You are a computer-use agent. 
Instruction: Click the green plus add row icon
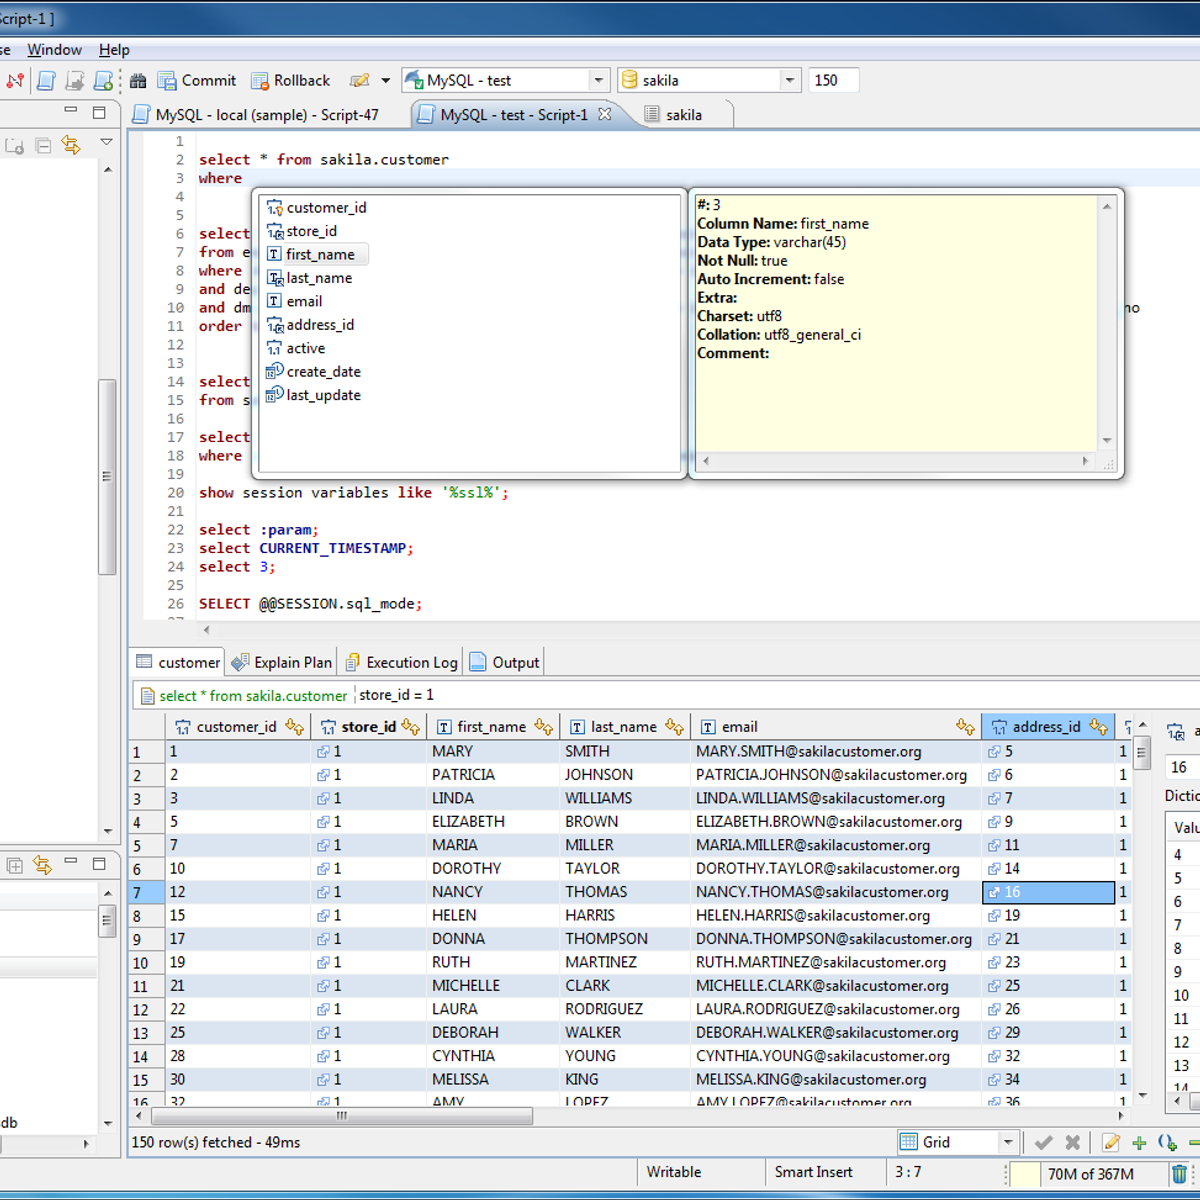pos(1139,1142)
